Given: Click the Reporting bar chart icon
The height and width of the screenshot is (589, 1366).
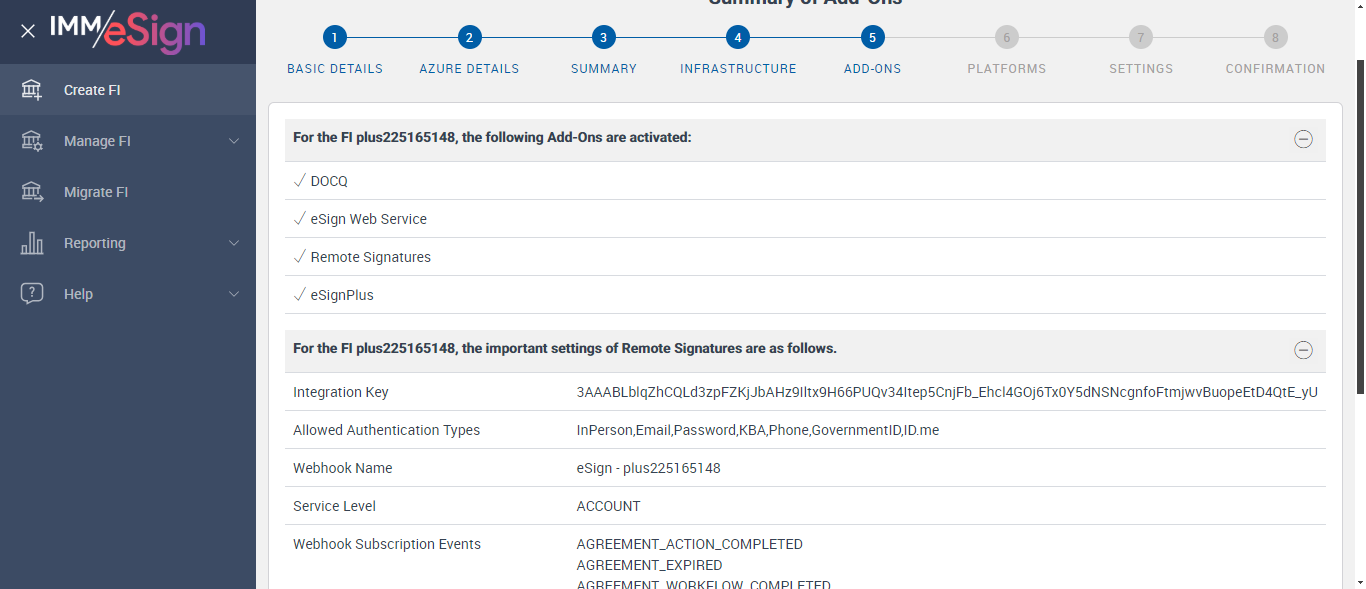Looking at the screenshot, I should pos(32,243).
